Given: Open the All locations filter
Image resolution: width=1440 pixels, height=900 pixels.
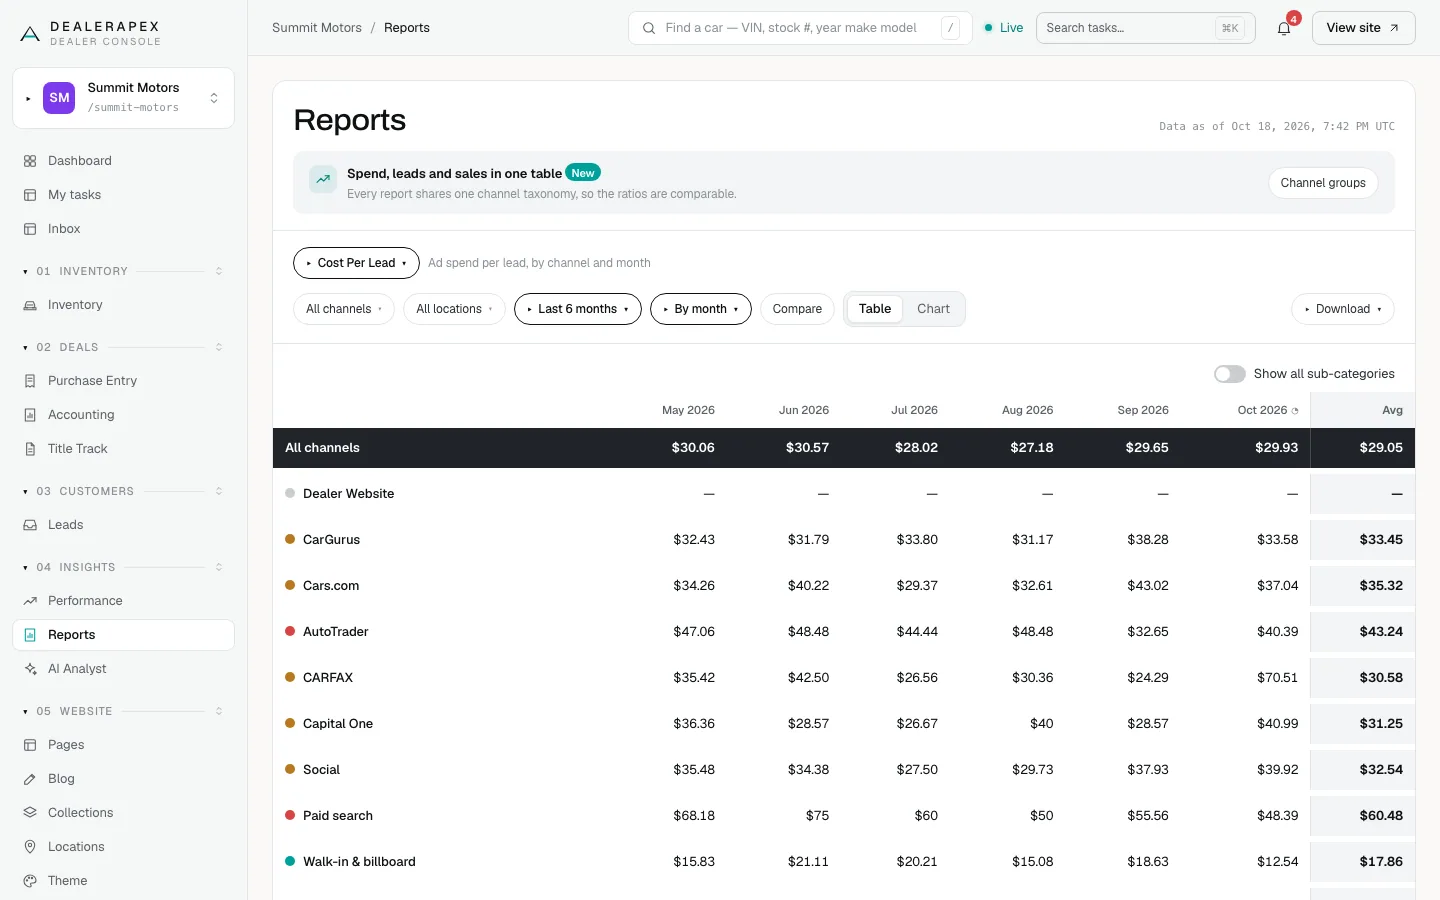Looking at the screenshot, I should click(x=455, y=309).
